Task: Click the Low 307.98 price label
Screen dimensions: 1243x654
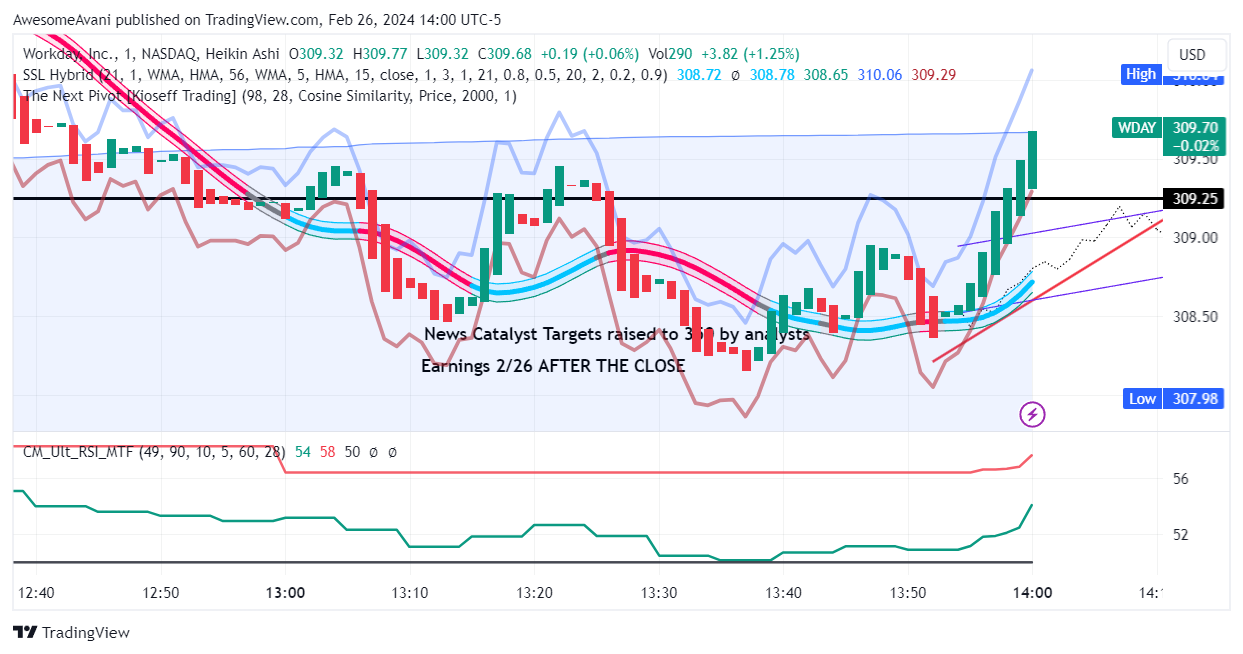Action: [1173, 398]
